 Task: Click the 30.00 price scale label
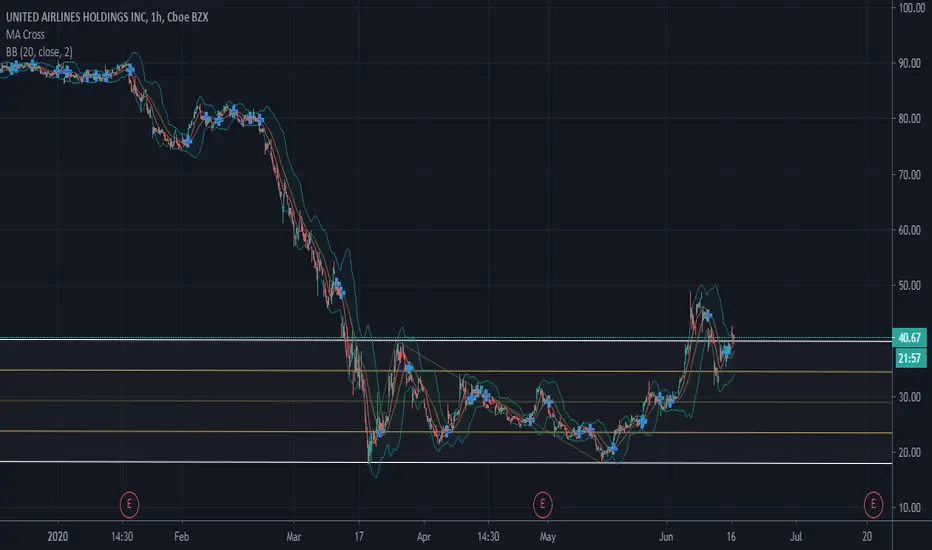click(909, 397)
